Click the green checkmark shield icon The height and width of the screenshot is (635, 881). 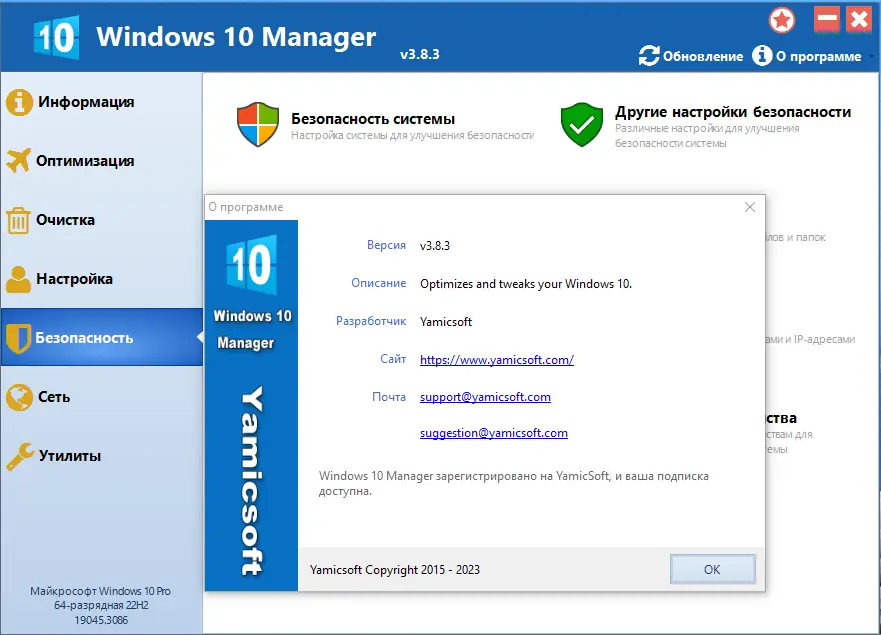pyautogui.click(x=582, y=124)
